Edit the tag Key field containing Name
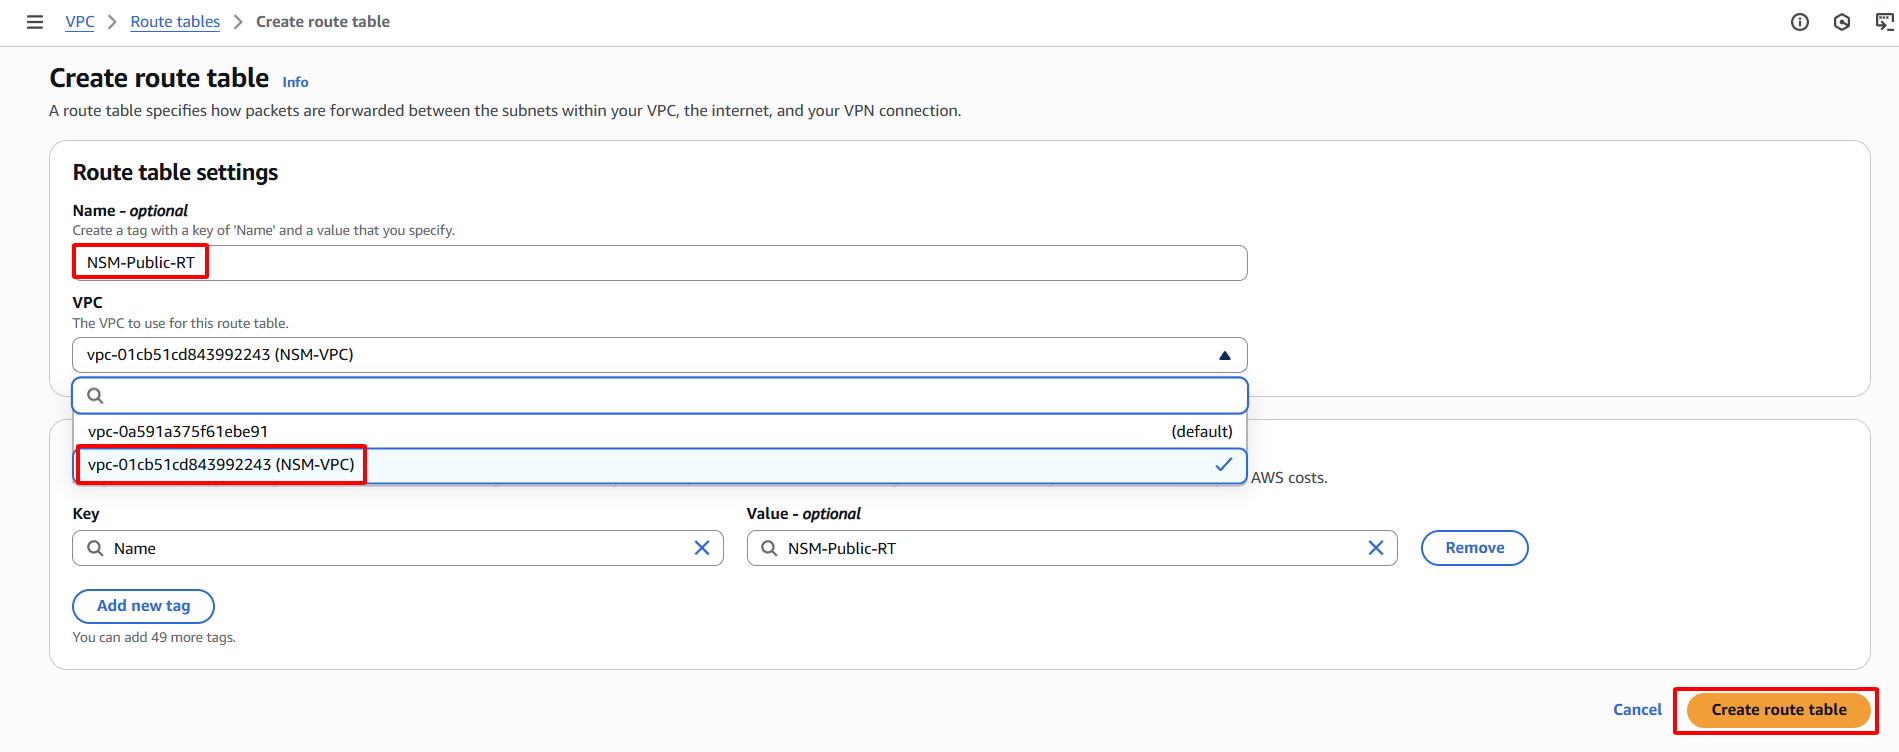The height and width of the screenshot is (752, 1899). tap(398, 548)
